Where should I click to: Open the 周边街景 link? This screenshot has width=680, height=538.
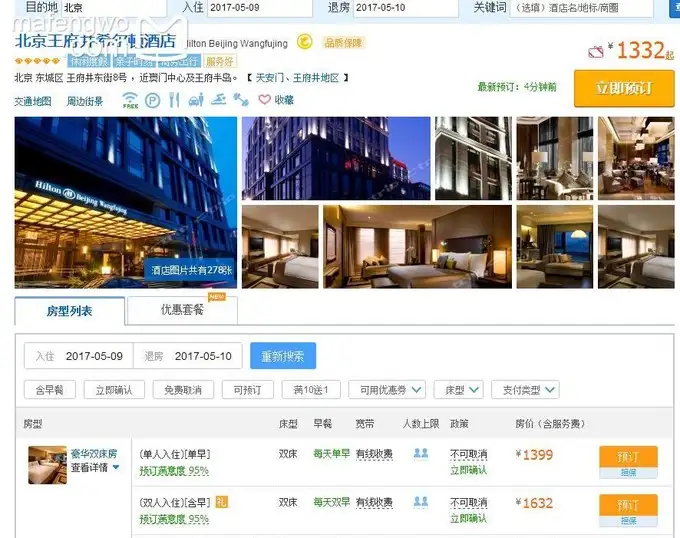pos(85,101)
